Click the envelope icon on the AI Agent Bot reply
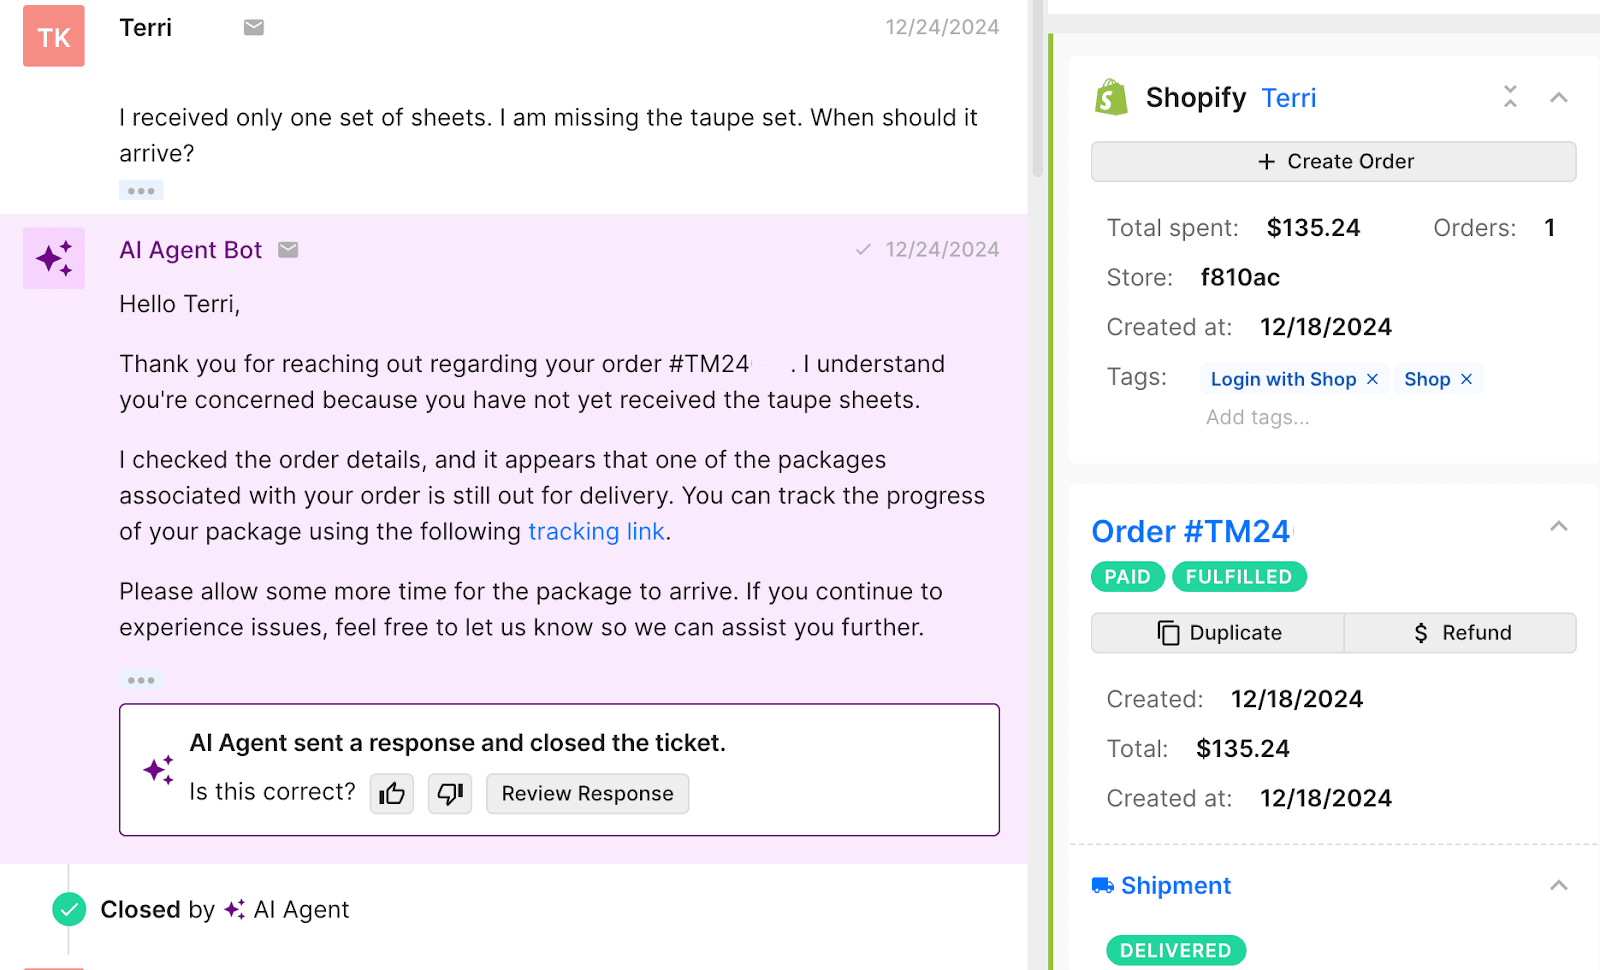This screenshot has width=1600, height=970. [x=289, y=250]
